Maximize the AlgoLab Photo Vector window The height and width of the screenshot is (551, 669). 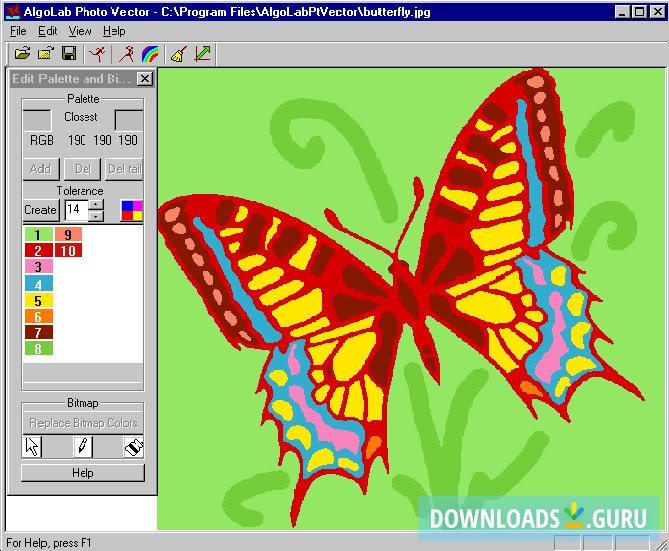click(640, 12)
